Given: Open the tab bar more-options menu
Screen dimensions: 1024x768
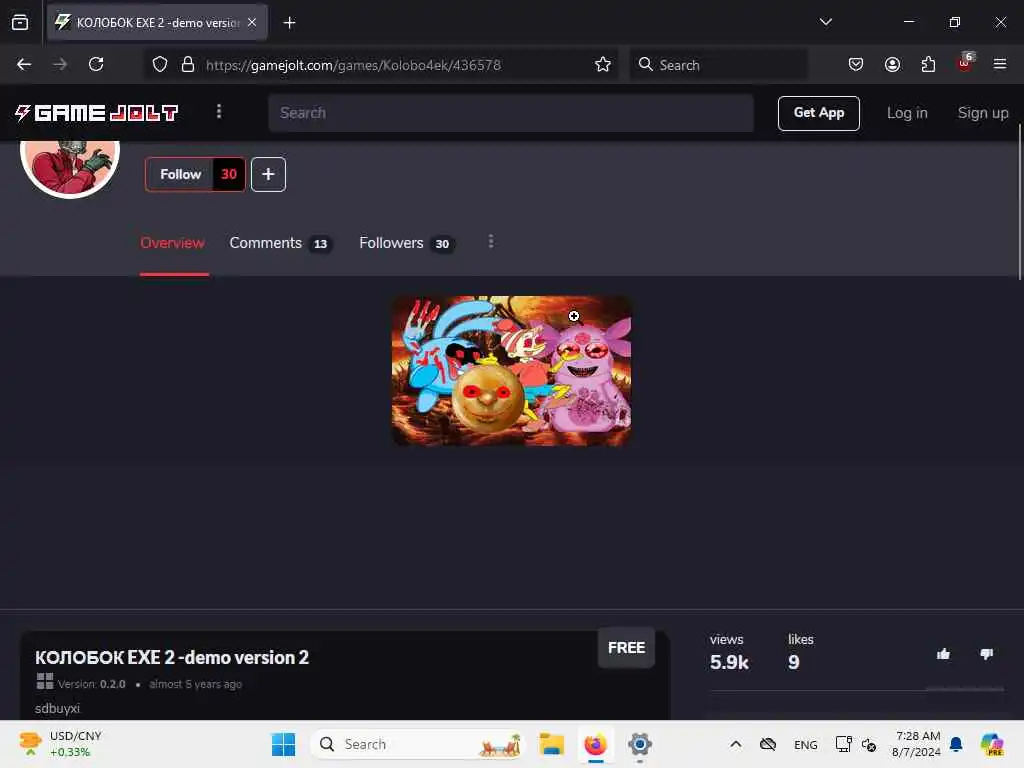Looking at the screenshot, I should click(490, 242).
